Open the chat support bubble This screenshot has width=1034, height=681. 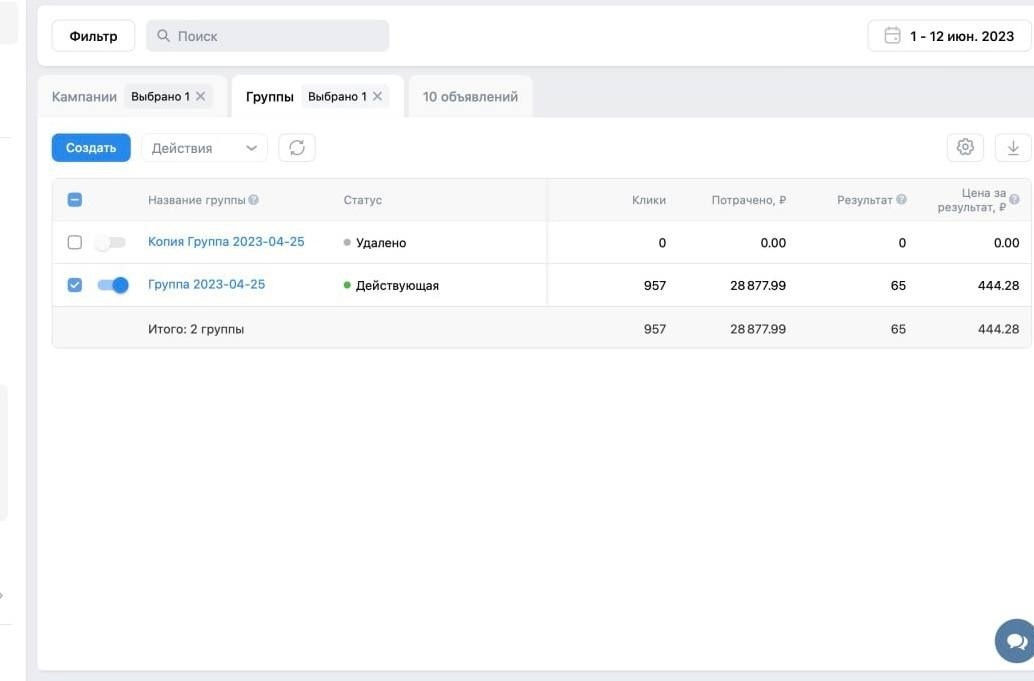(x=1016, y=640)
